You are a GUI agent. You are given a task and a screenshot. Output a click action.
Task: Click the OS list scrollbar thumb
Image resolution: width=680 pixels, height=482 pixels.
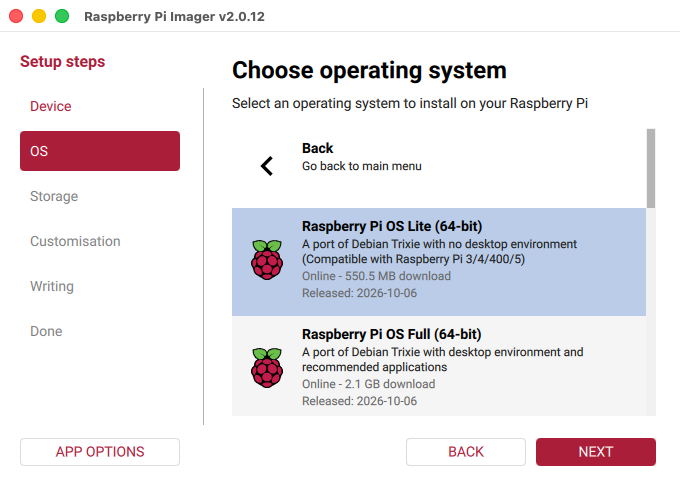[x=651, y=168]
